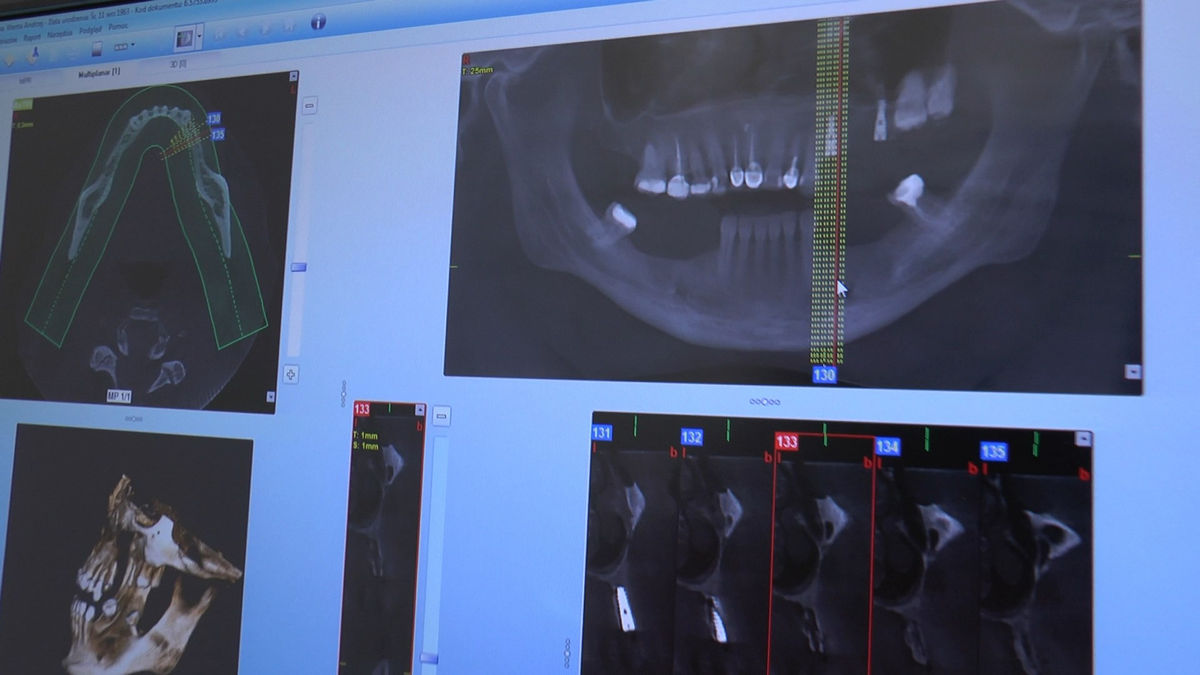
Task: Select cross-section slice 135
Action: point(993,451)
